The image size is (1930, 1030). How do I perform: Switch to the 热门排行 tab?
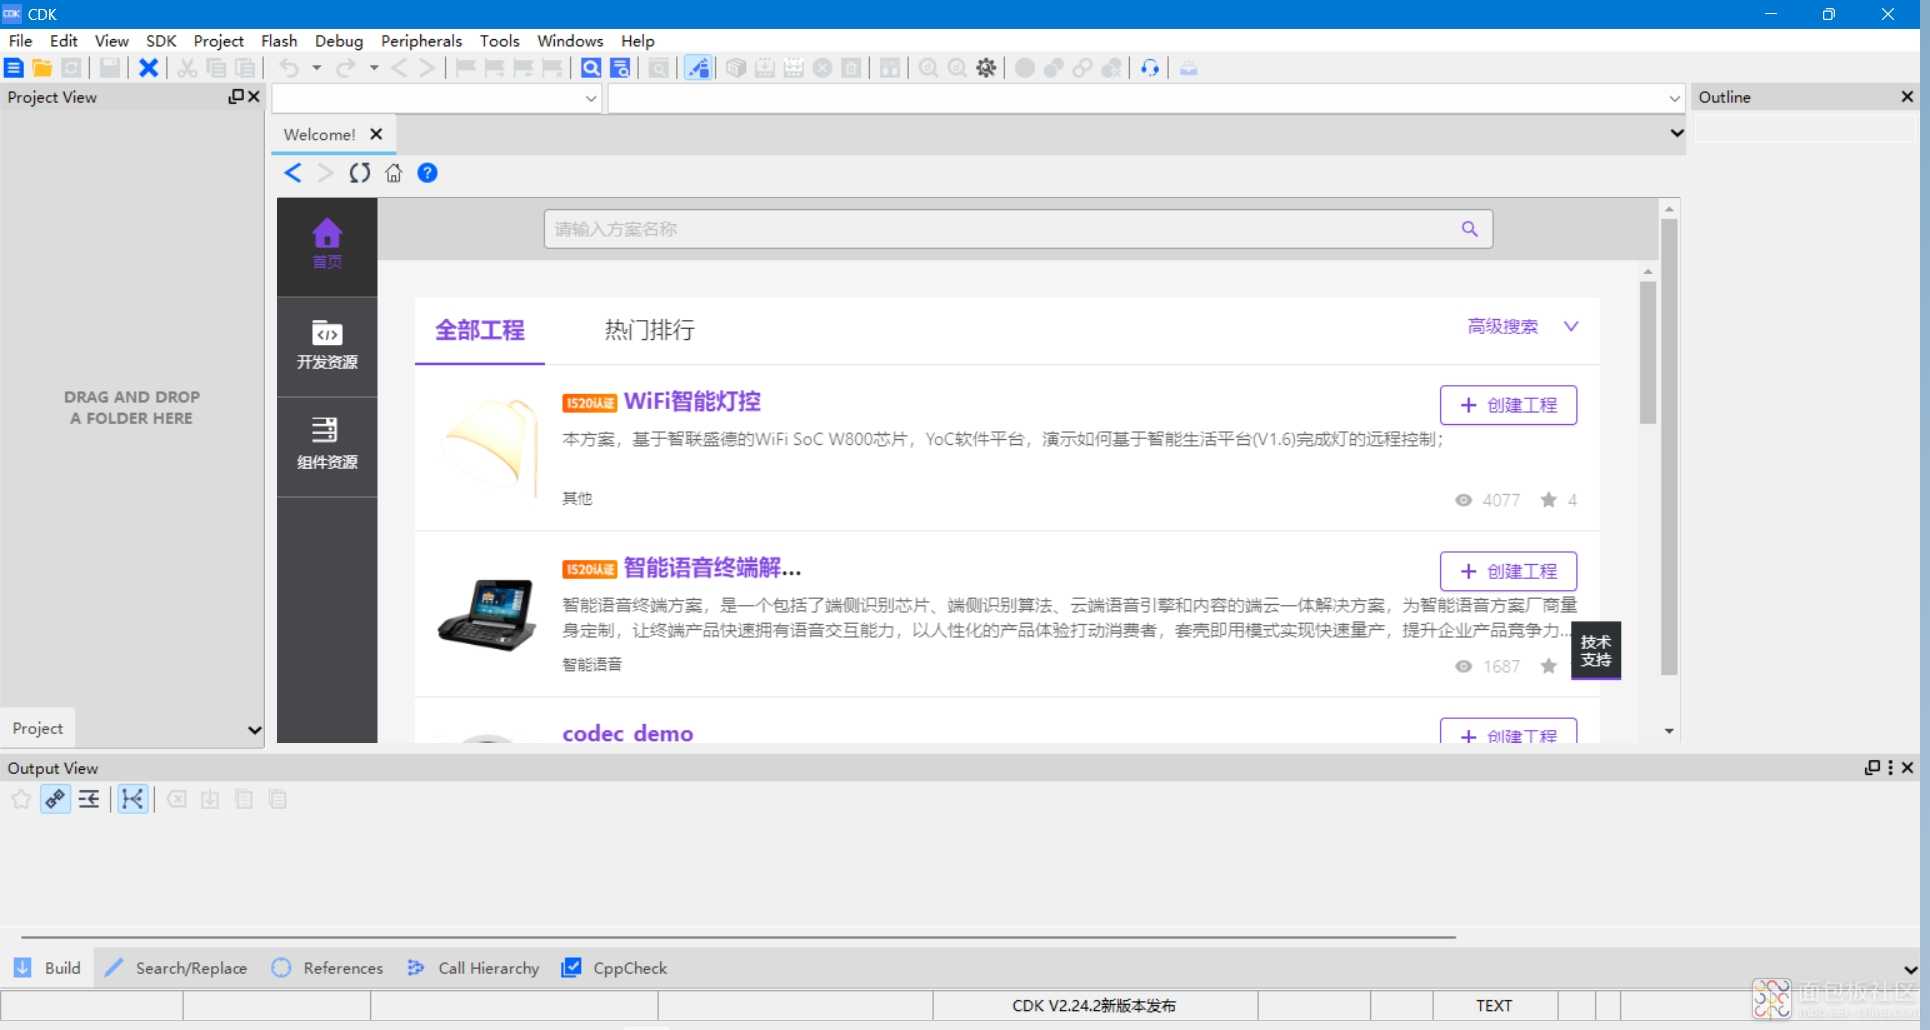pyautogui.click(x=649, y=330)
